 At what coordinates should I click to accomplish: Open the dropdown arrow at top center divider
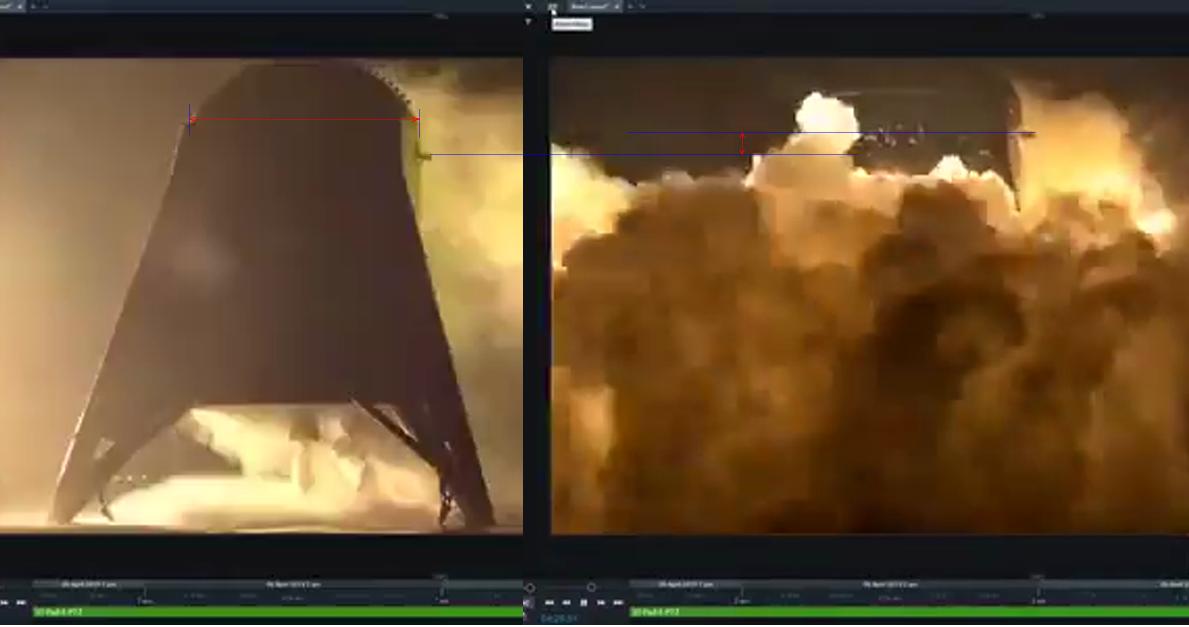point(528,7)
